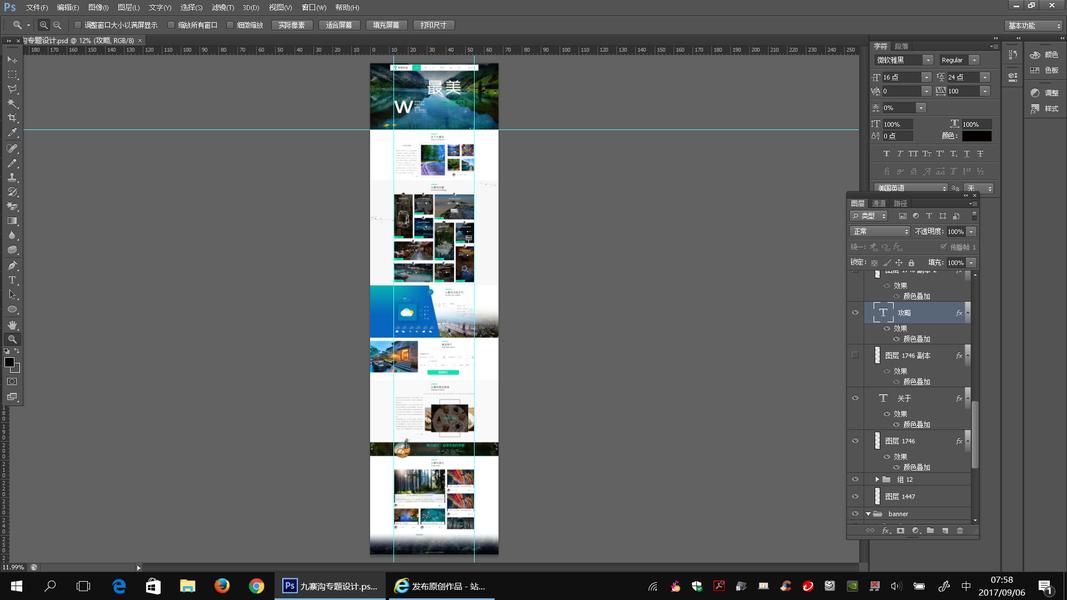Expand the 组 12 layer group
Viewport: 1067px width, 600px height.
click(x=877, y=480)
